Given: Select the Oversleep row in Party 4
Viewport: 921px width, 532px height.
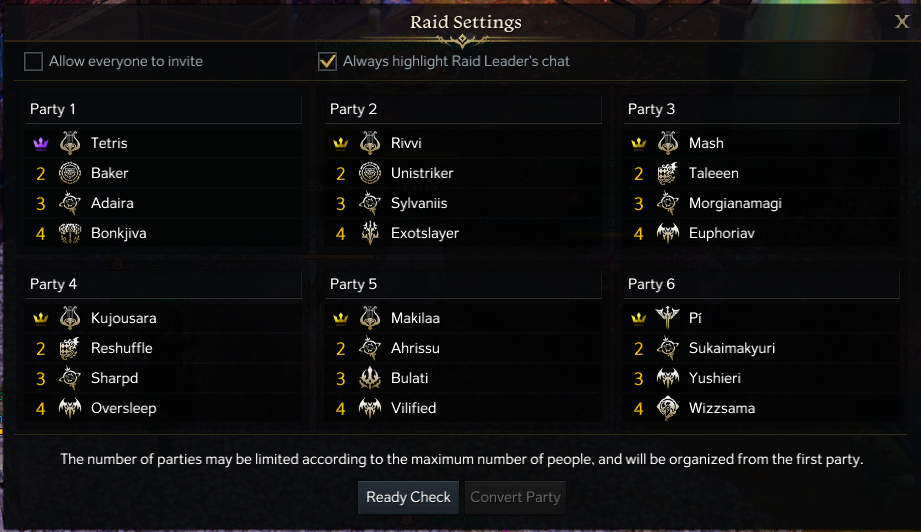Looking at the screenshot, I should [123, 408].
